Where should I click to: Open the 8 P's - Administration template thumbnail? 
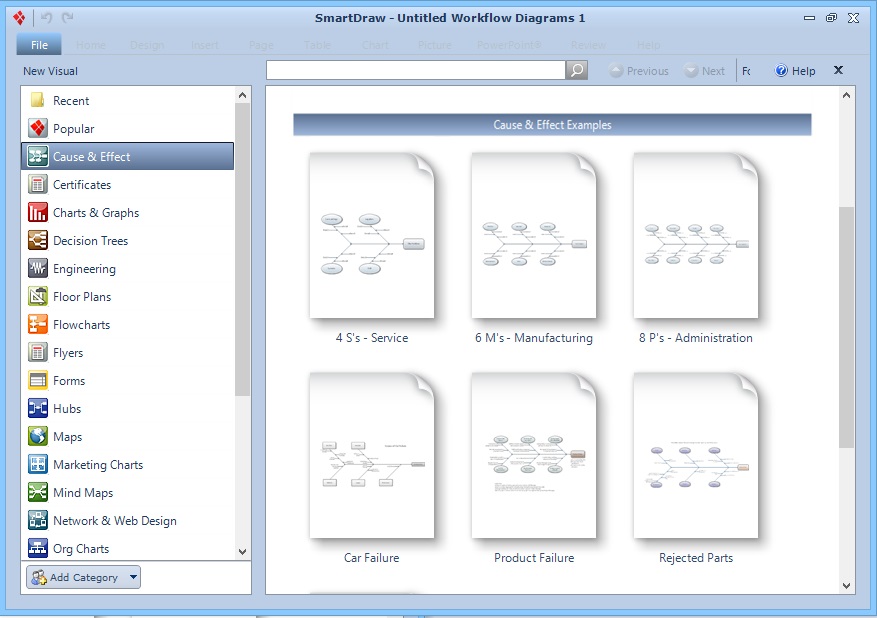pyautogui.click(x=696, y=236)
